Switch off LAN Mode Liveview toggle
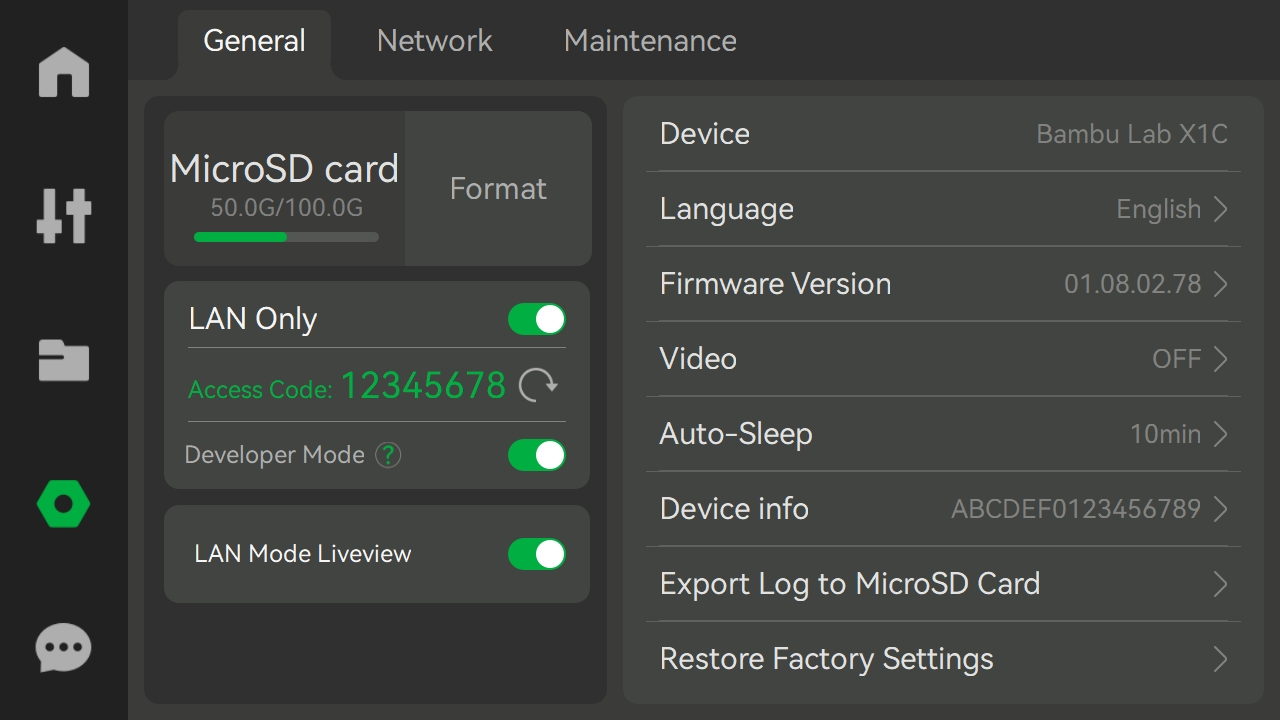This screenshot has height=720, width=1280. coord(537,554)
